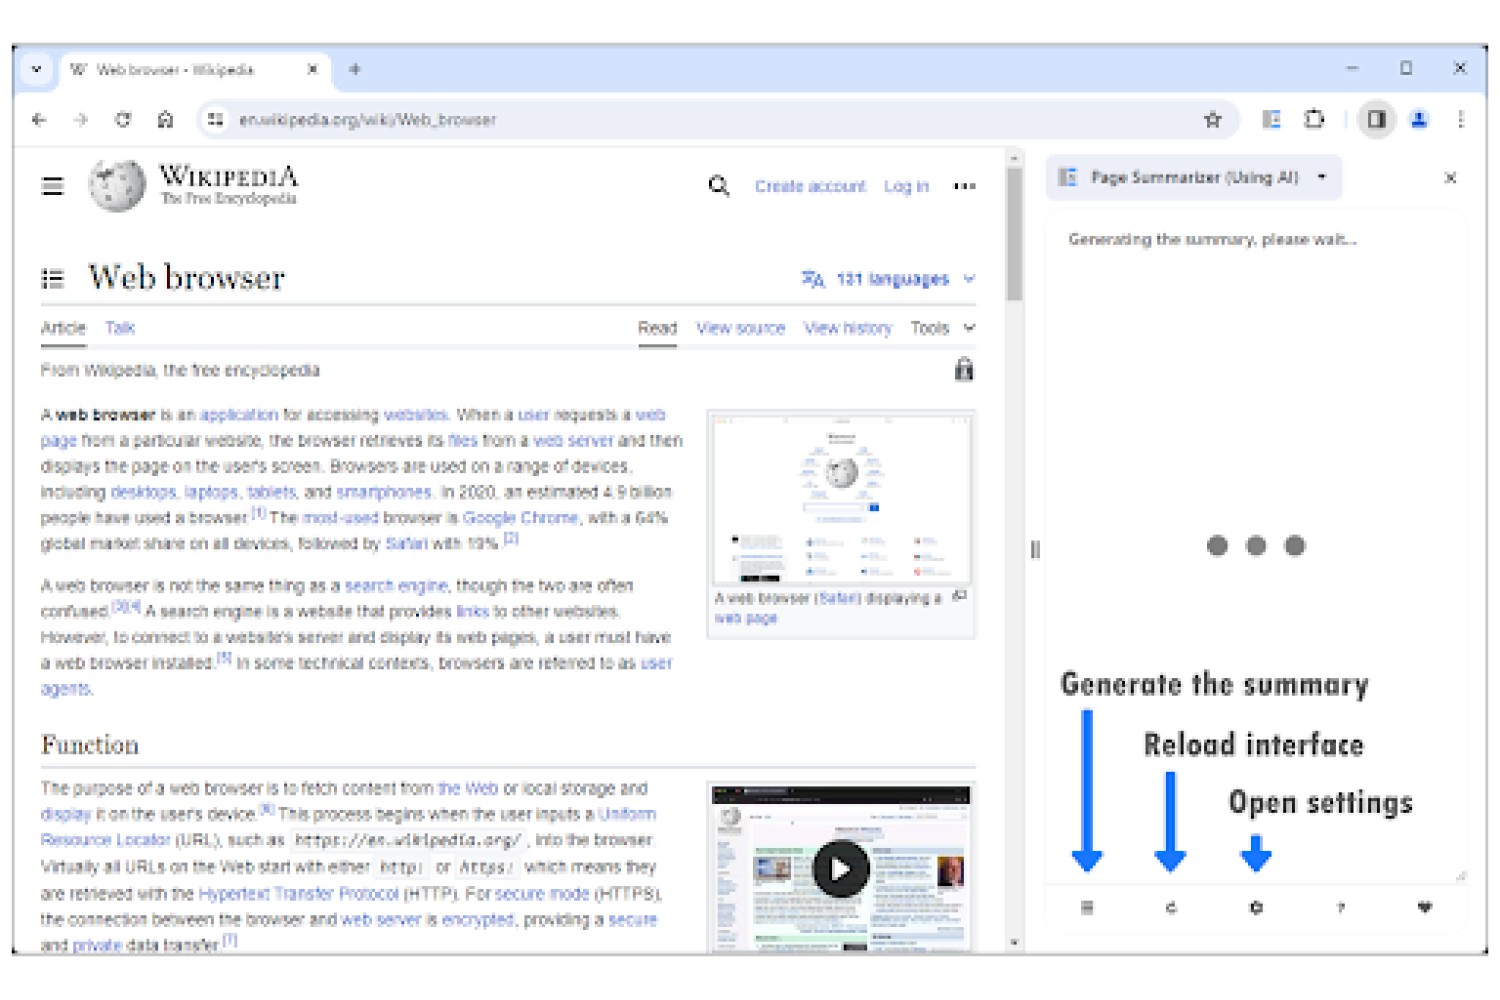
Task: Bookmark this page with the star icon
Action: (x=1213, y=120)
